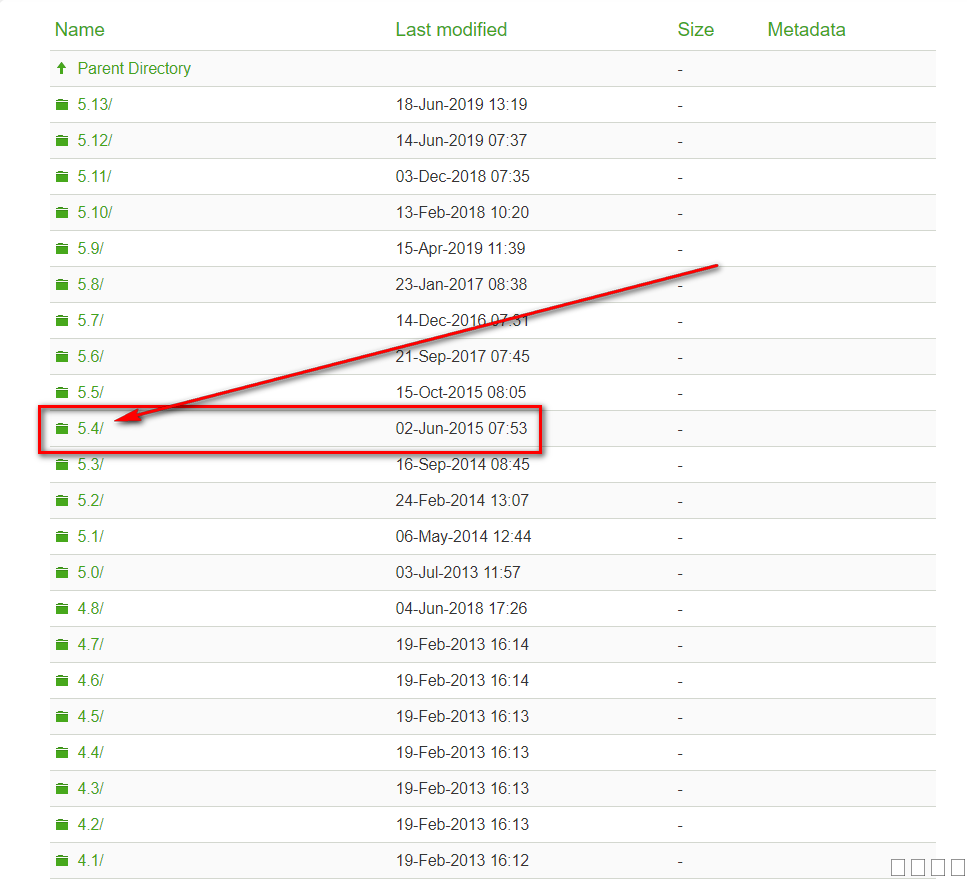Click the folder icon next to 5.13/
The height and width of the screenshot is (881, 967).
pyautogui.click(x=62, y=105)
